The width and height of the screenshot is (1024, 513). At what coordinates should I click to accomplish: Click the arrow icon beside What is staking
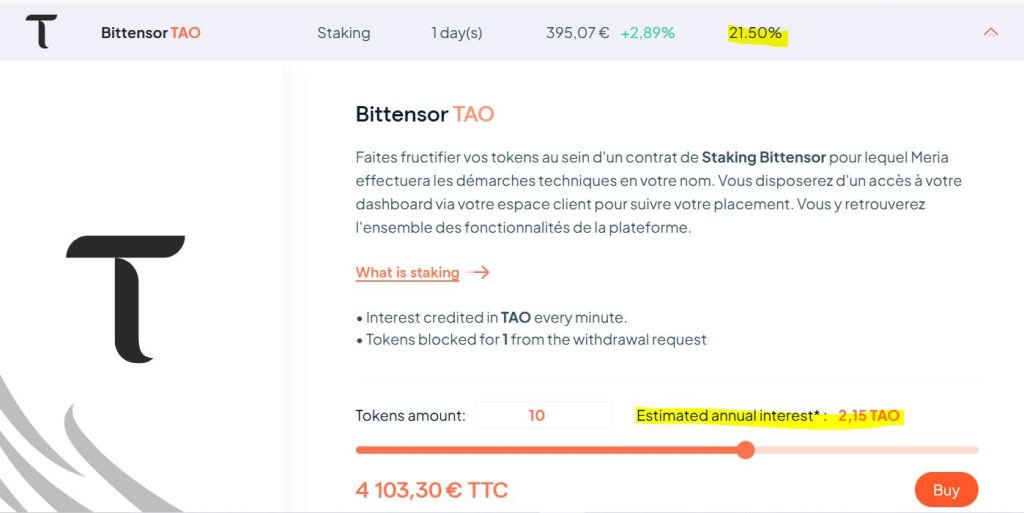coord(480,272)
